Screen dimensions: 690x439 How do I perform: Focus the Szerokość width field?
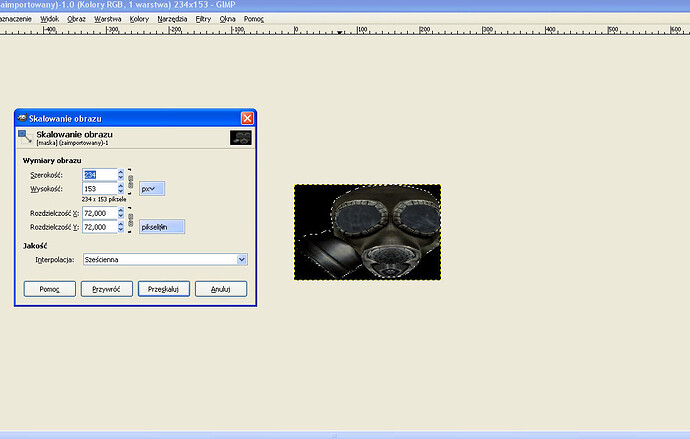click(100, 175)
